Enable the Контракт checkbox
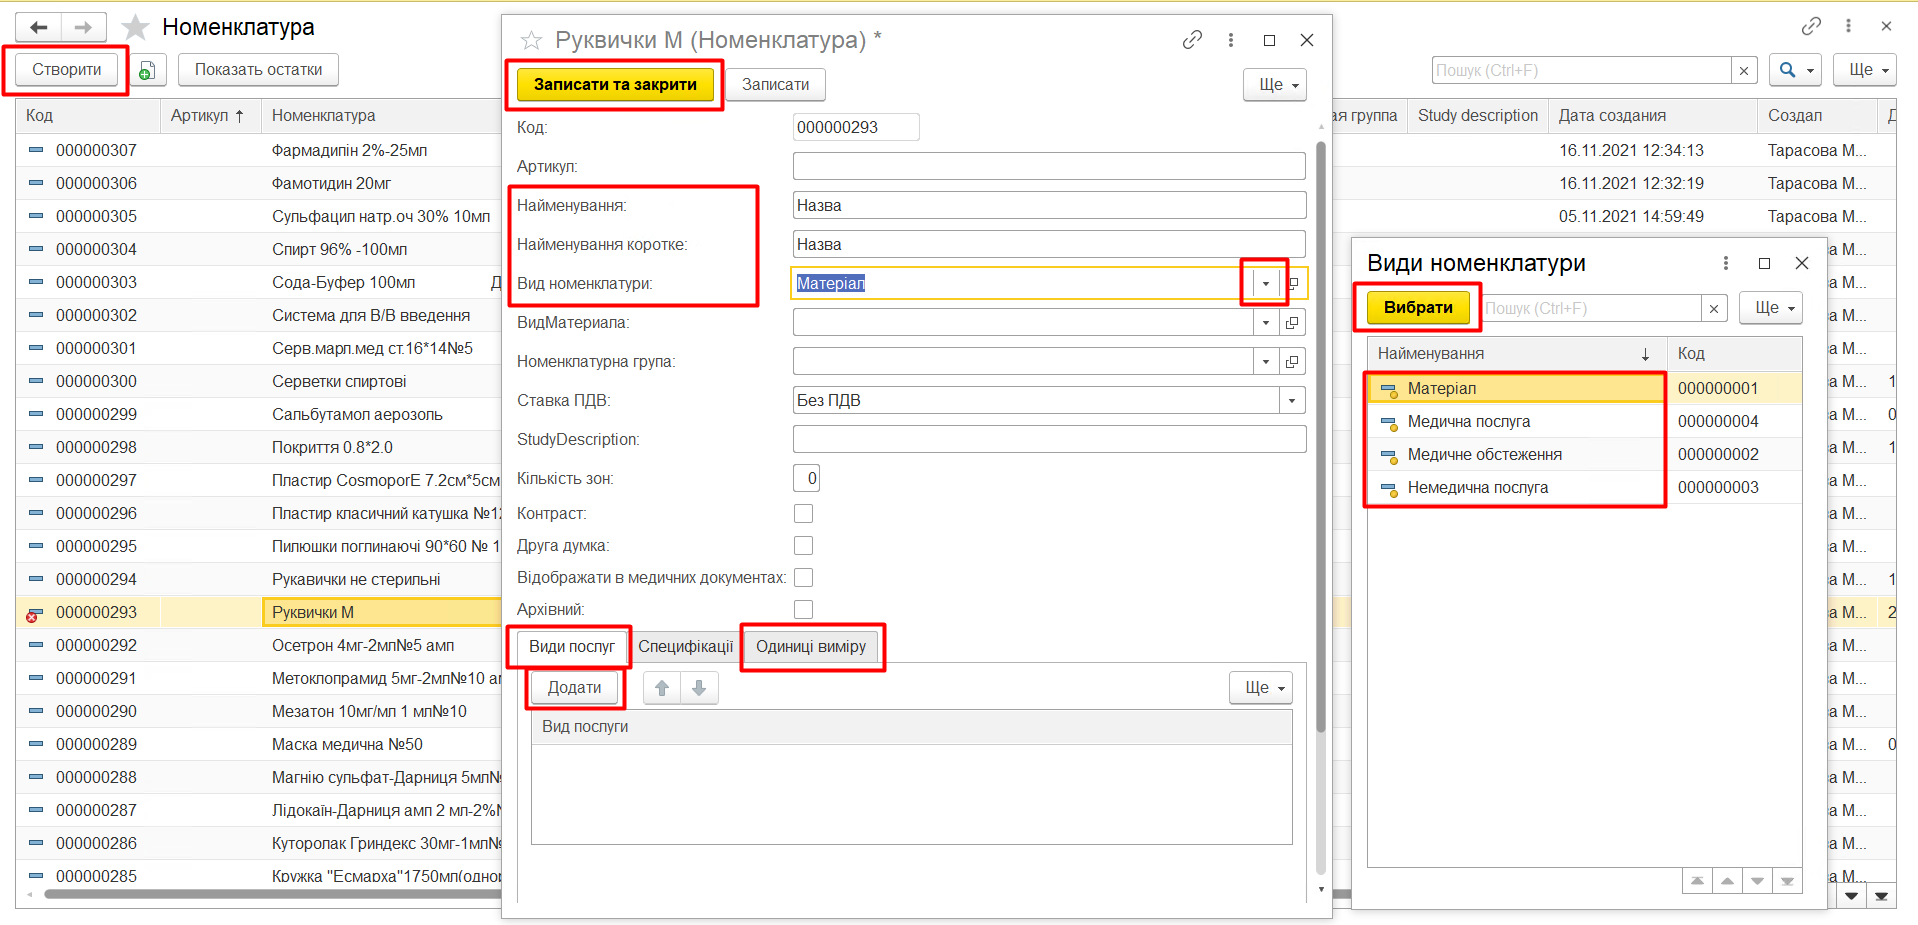Image resolution: width=1918 pixels, height=925 pixels. [x=803, y=513]
